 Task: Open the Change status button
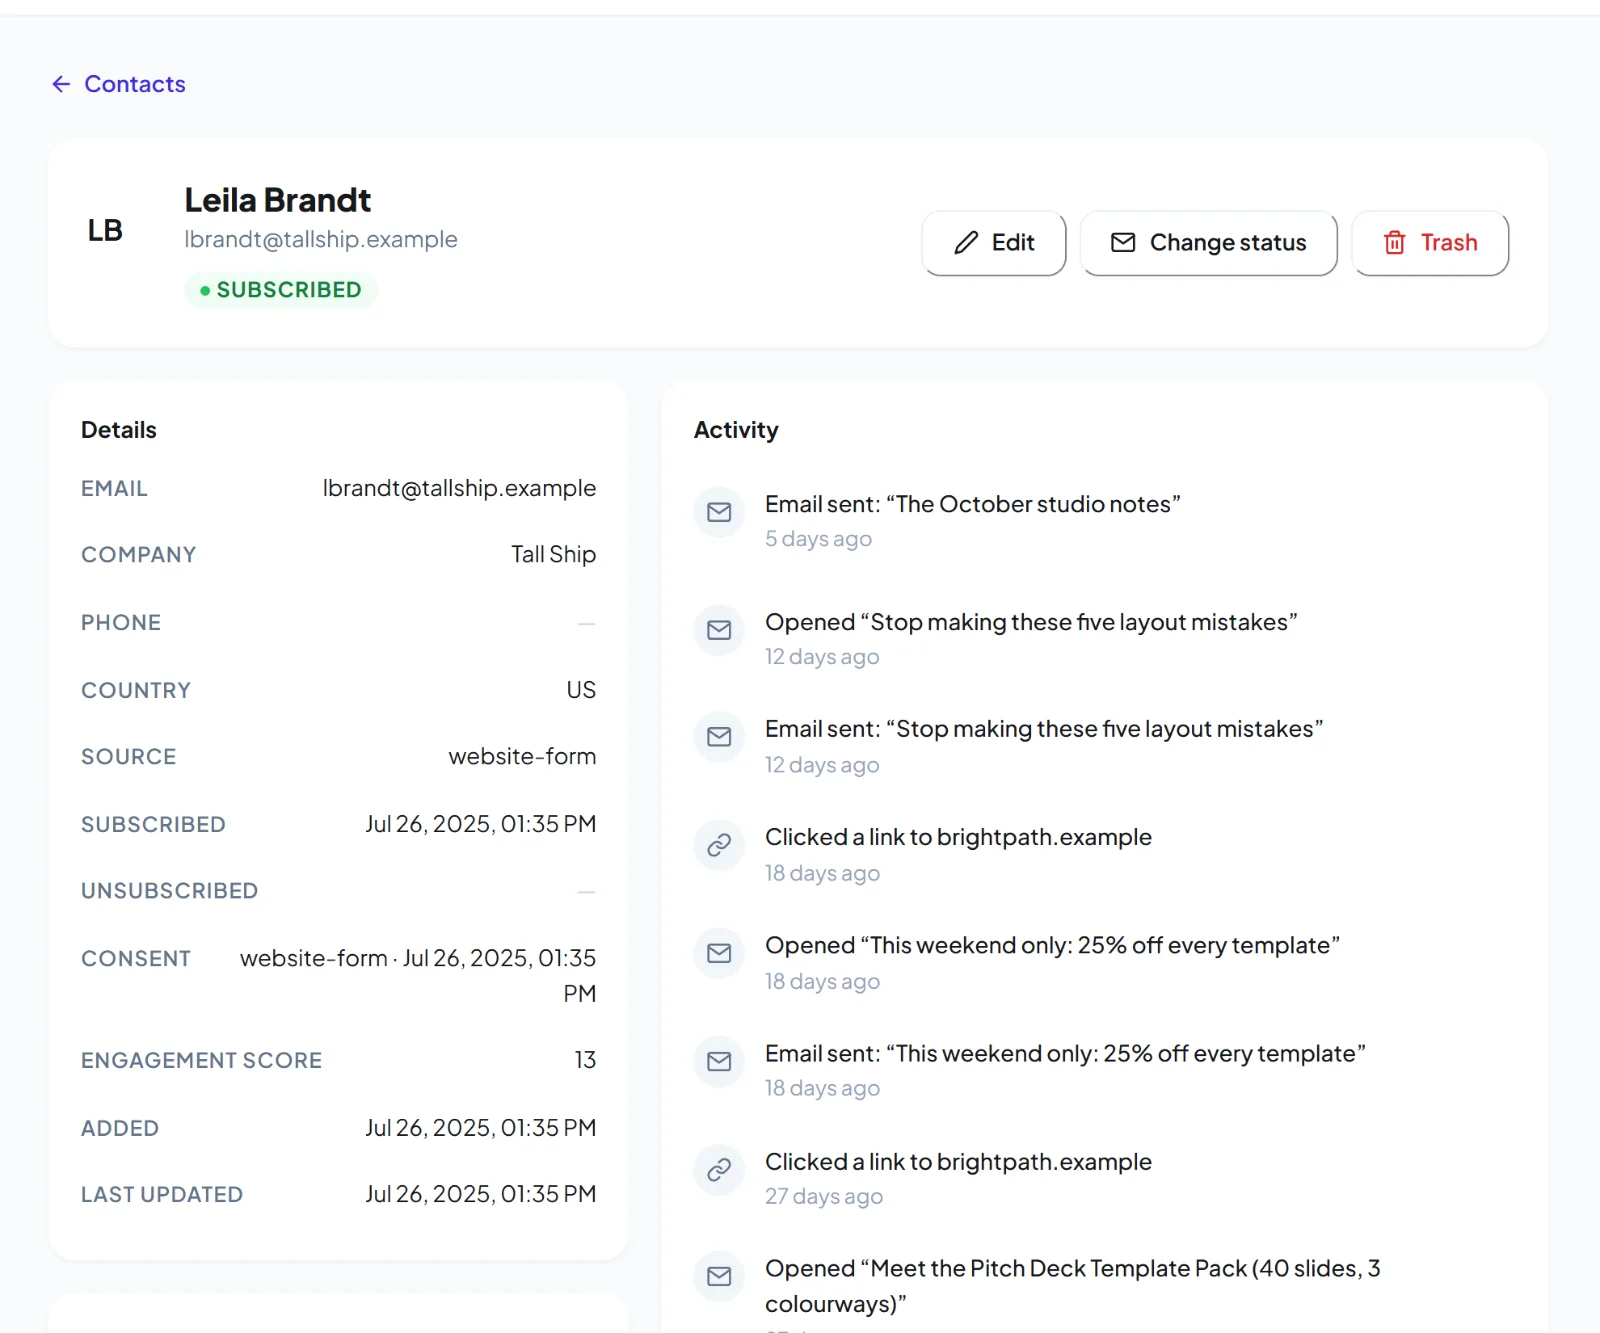(x=1208, y=243)
